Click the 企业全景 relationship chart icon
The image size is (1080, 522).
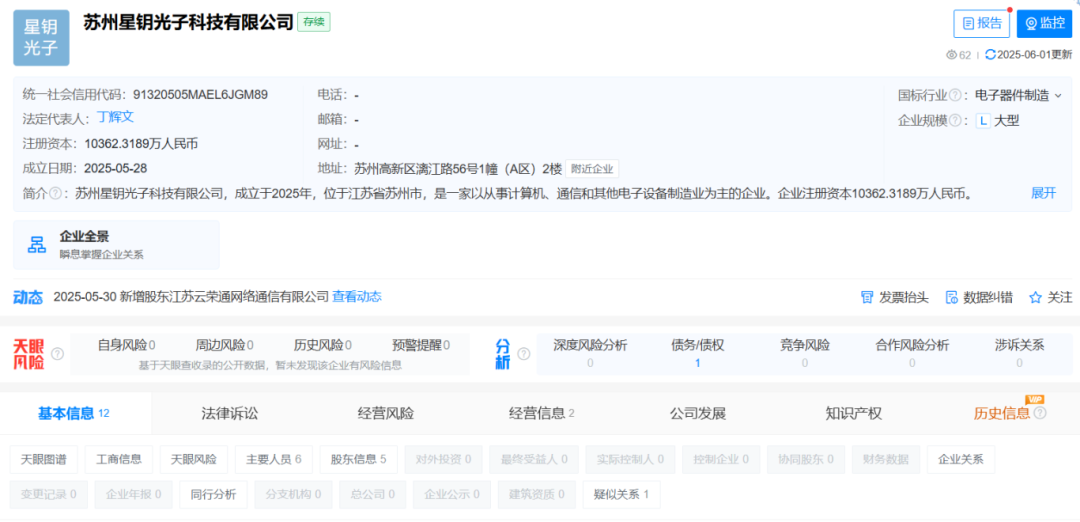38,245
